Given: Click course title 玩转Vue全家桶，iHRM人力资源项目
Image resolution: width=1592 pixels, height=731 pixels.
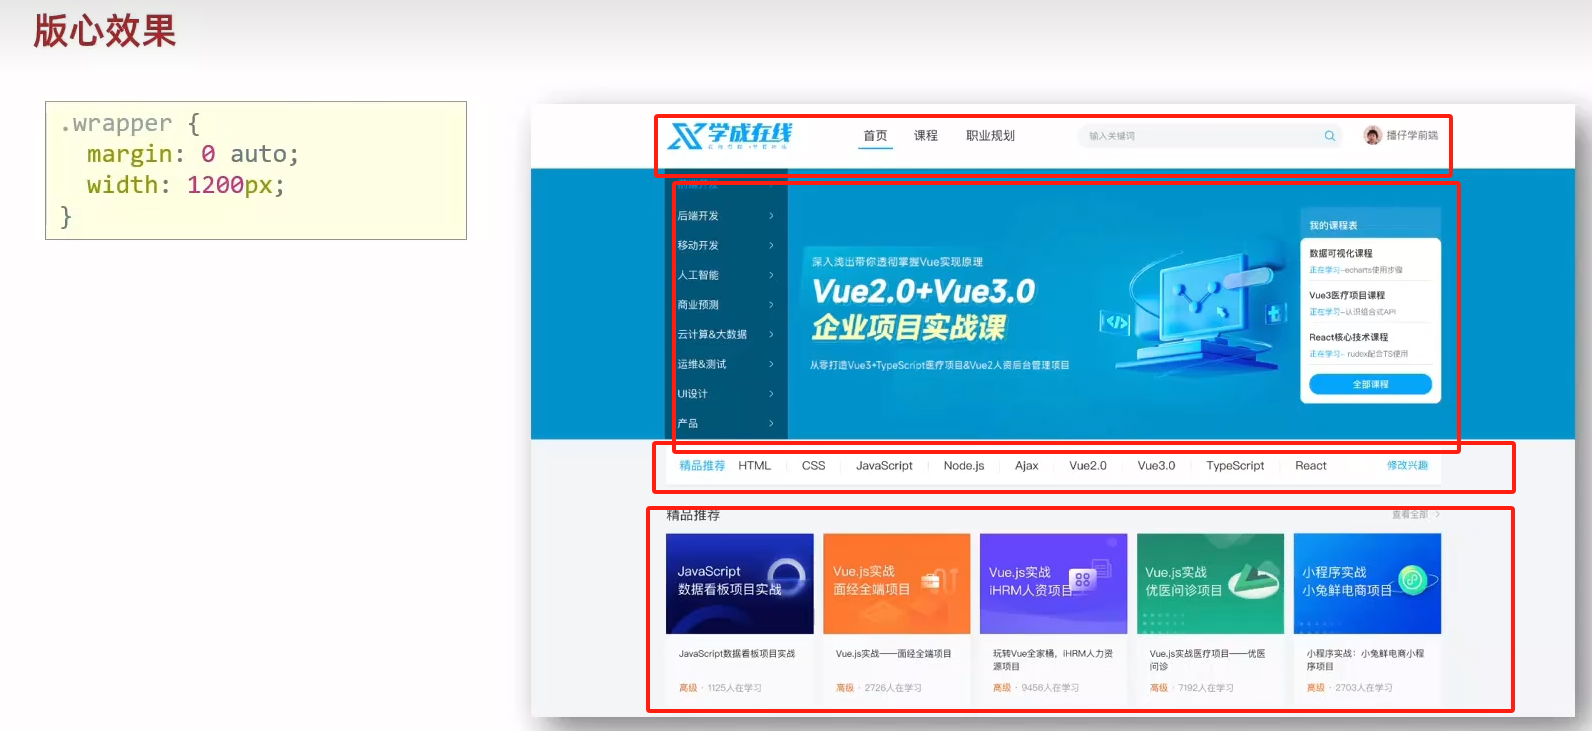Looking at the screenshot, I should pyautogui.click(x=1053, y=660).
